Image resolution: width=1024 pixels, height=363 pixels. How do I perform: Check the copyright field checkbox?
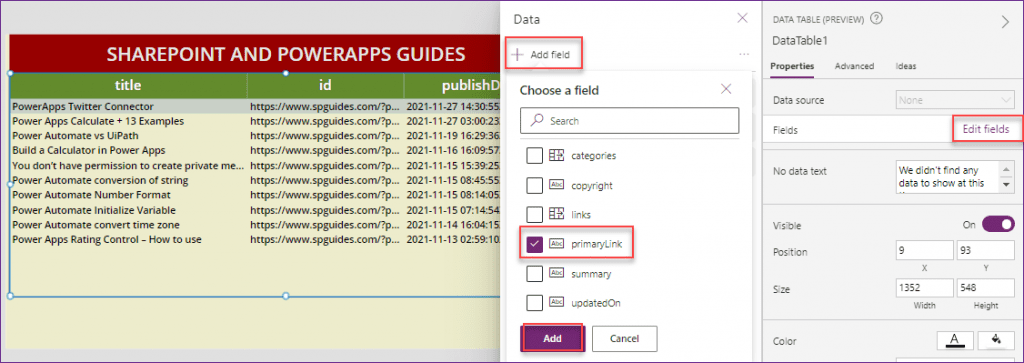(x=534, y=185)
